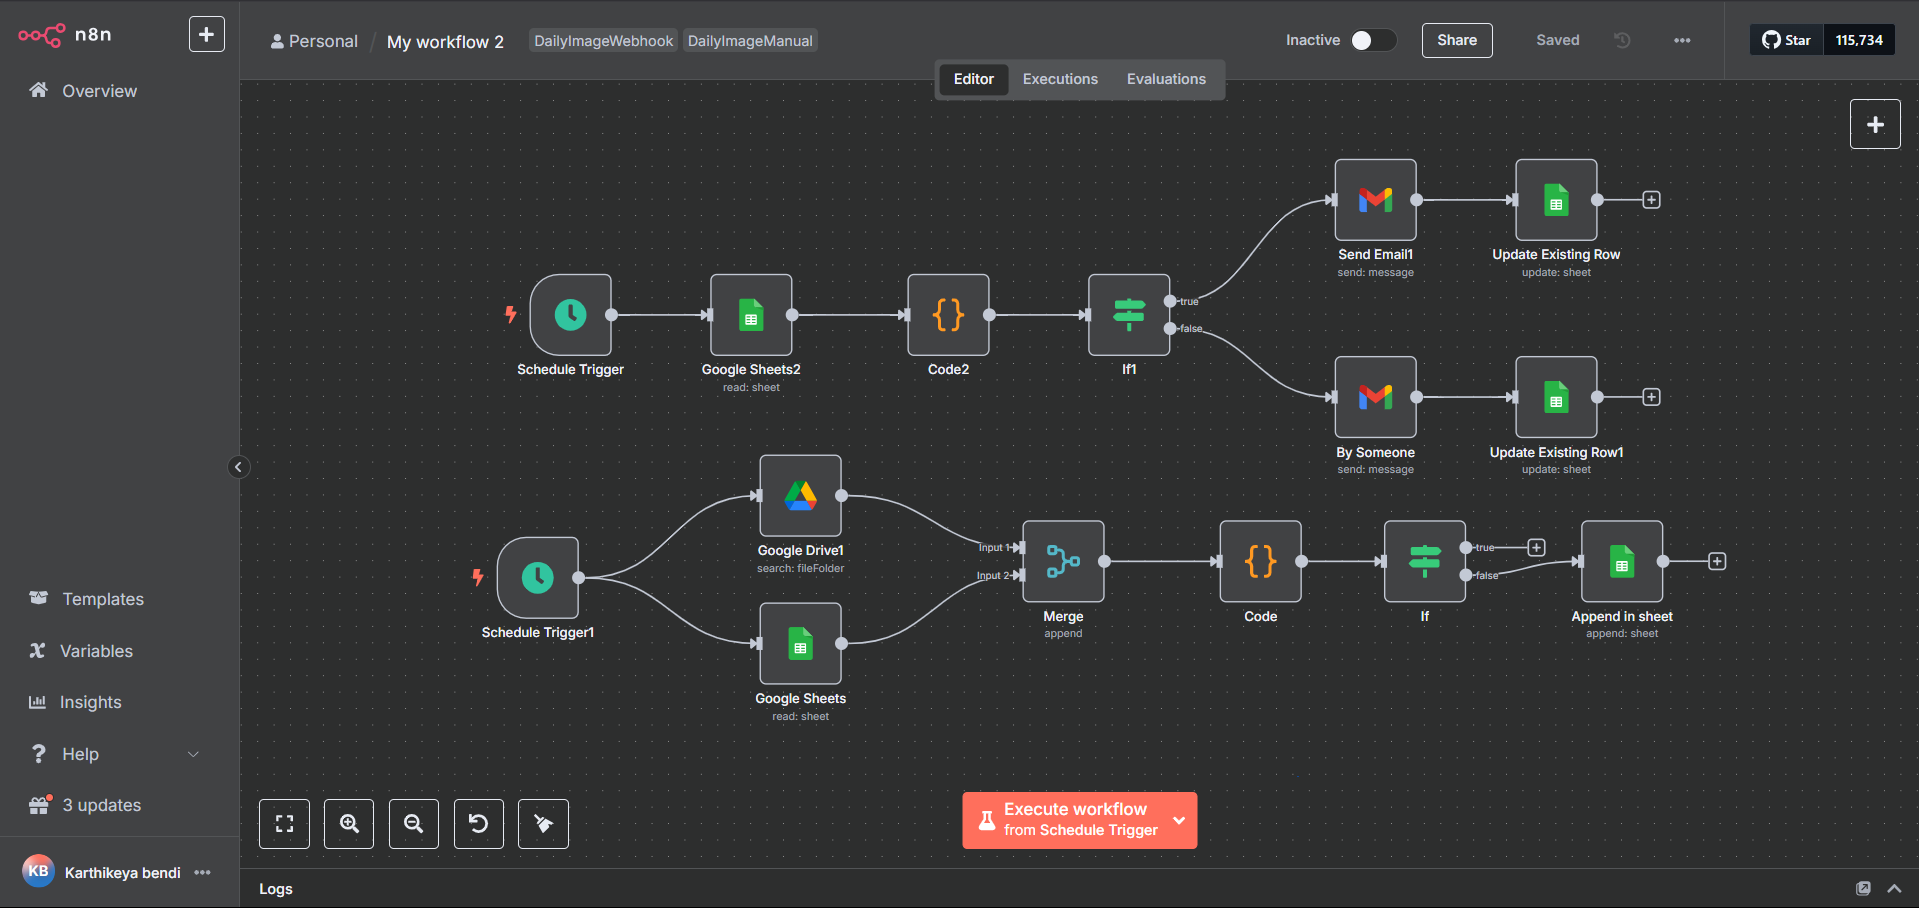Zoom in on the workflow canvas
The image size is (1919, 908).
coord(349,824)
